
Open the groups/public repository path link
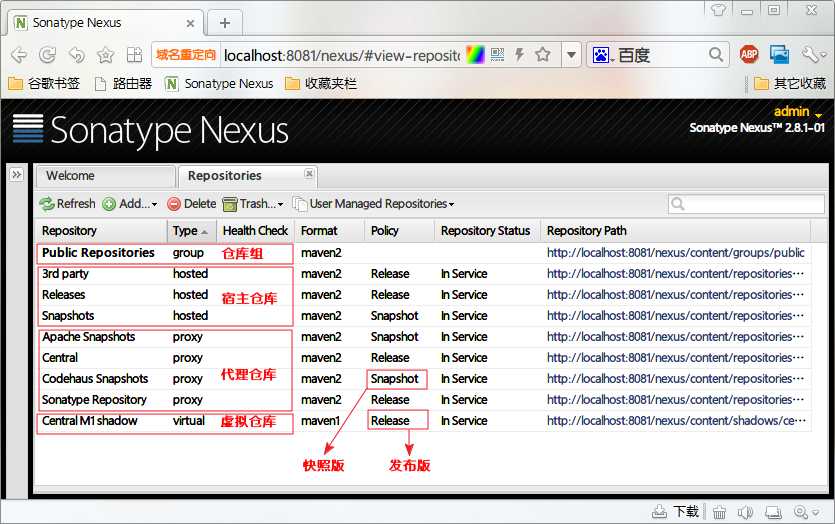675,253
